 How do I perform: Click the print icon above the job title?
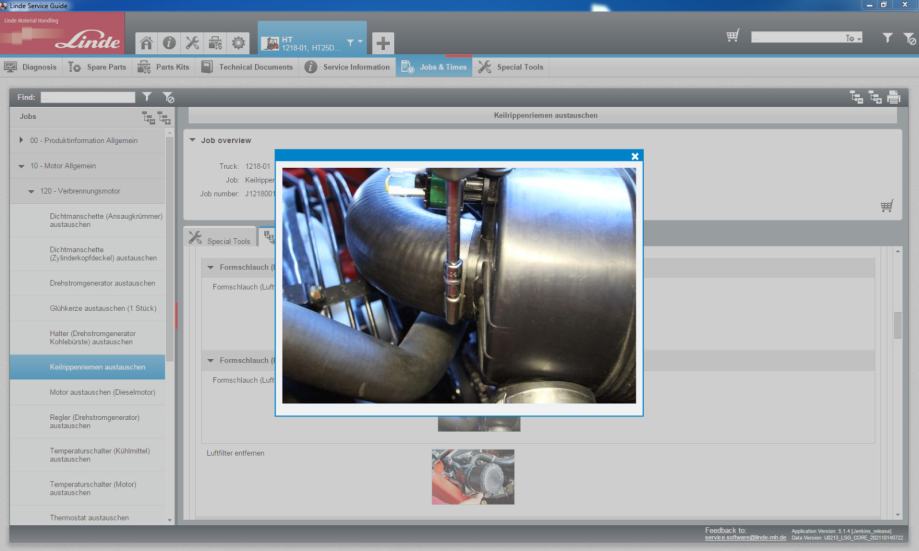pyautogui.click(x=893, y=97)
